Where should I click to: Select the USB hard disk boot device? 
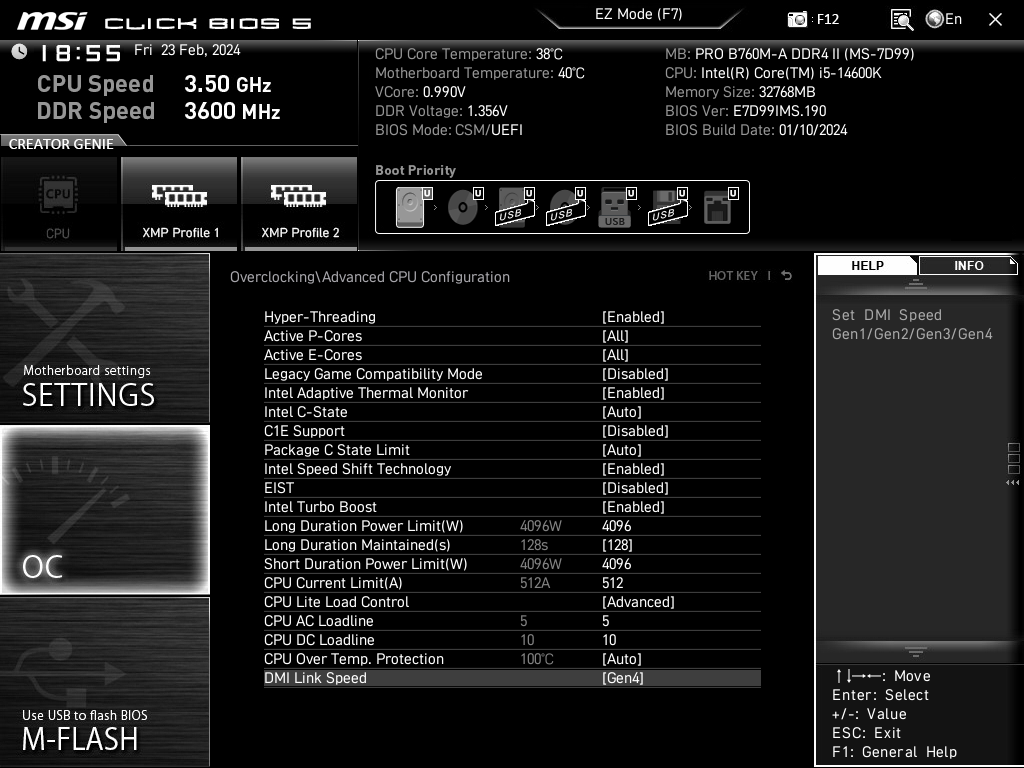point(516,207)
